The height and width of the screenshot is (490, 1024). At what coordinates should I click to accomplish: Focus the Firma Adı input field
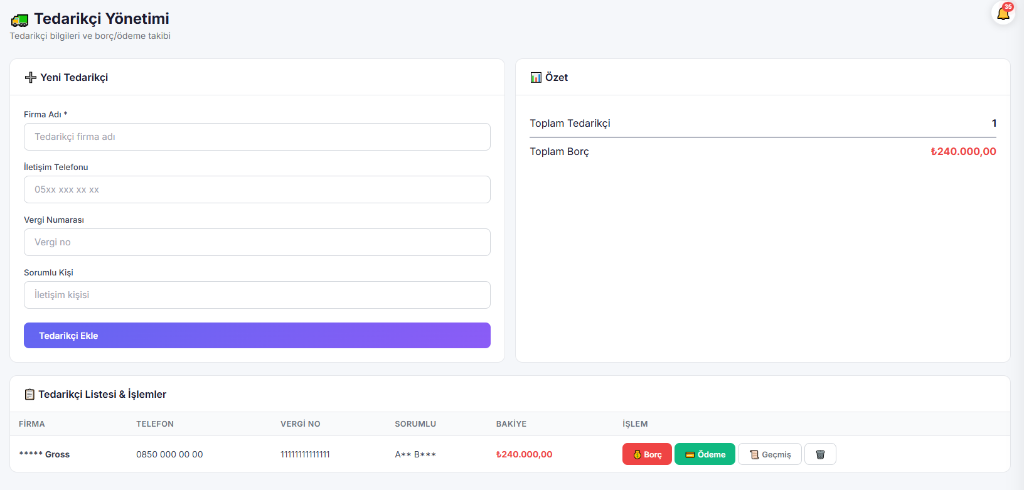tap(257, 137)
